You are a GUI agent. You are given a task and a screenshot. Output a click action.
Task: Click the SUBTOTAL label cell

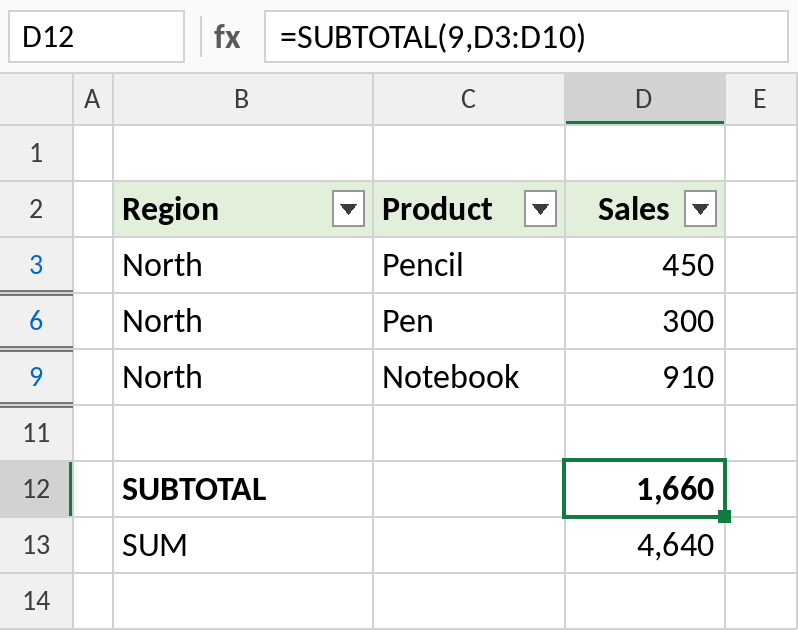(243, 489)
